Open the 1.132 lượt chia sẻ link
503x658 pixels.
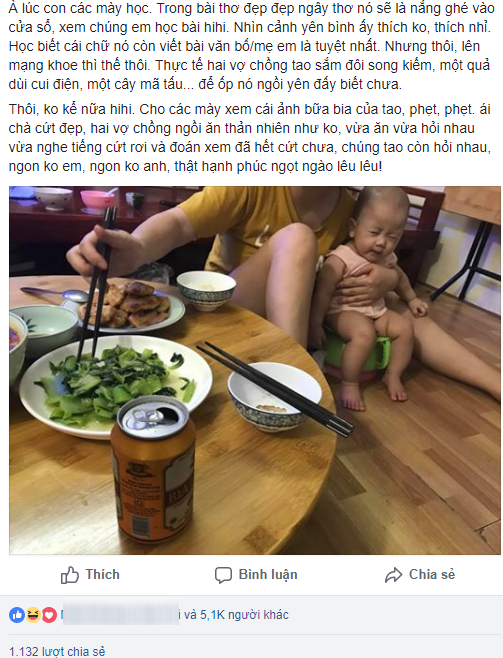pos(57,651)
